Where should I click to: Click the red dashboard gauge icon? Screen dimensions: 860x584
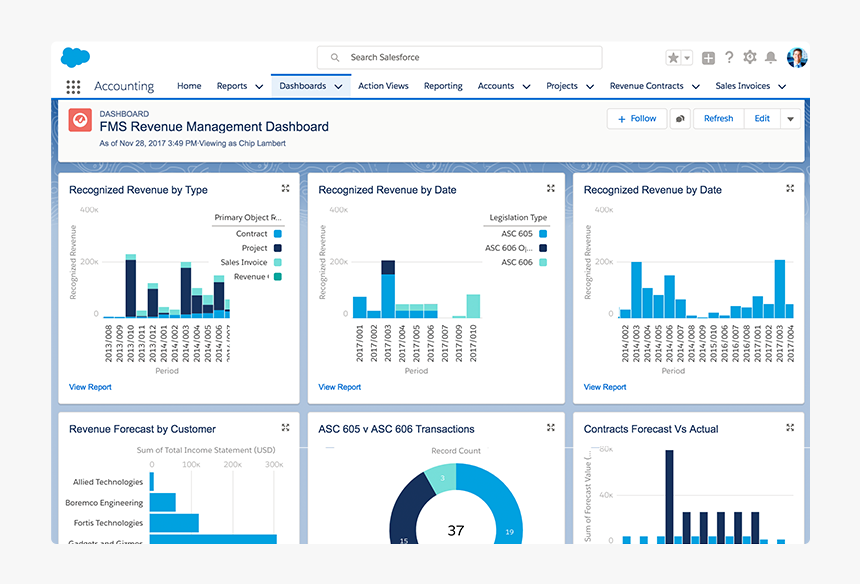pos(80,120)
